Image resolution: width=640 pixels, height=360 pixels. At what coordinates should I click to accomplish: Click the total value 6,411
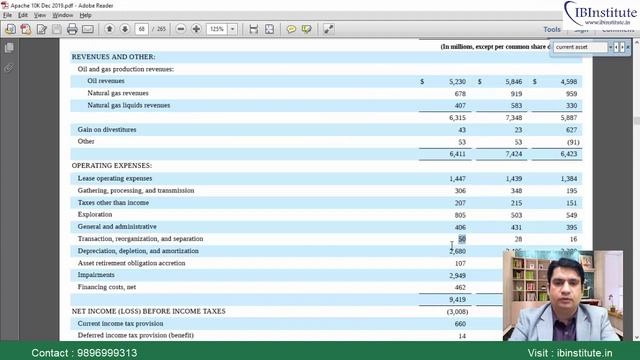[457, 154]
